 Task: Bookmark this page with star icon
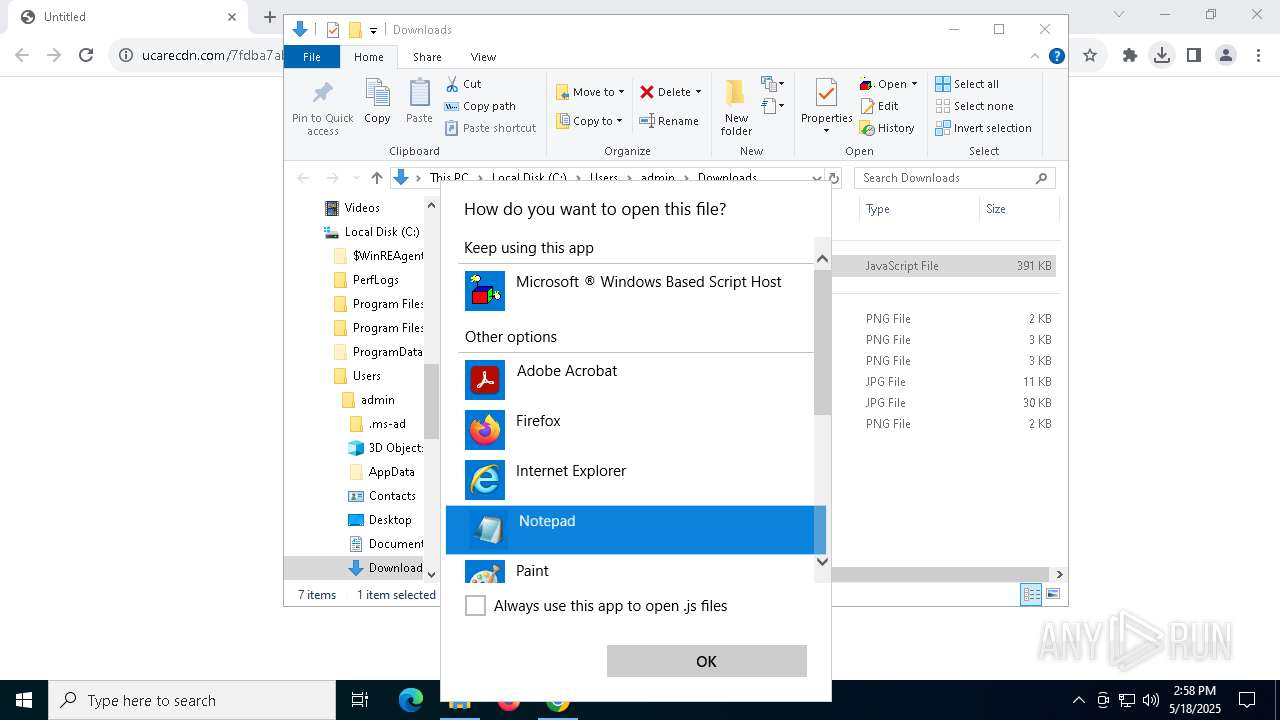point(1090,55)
